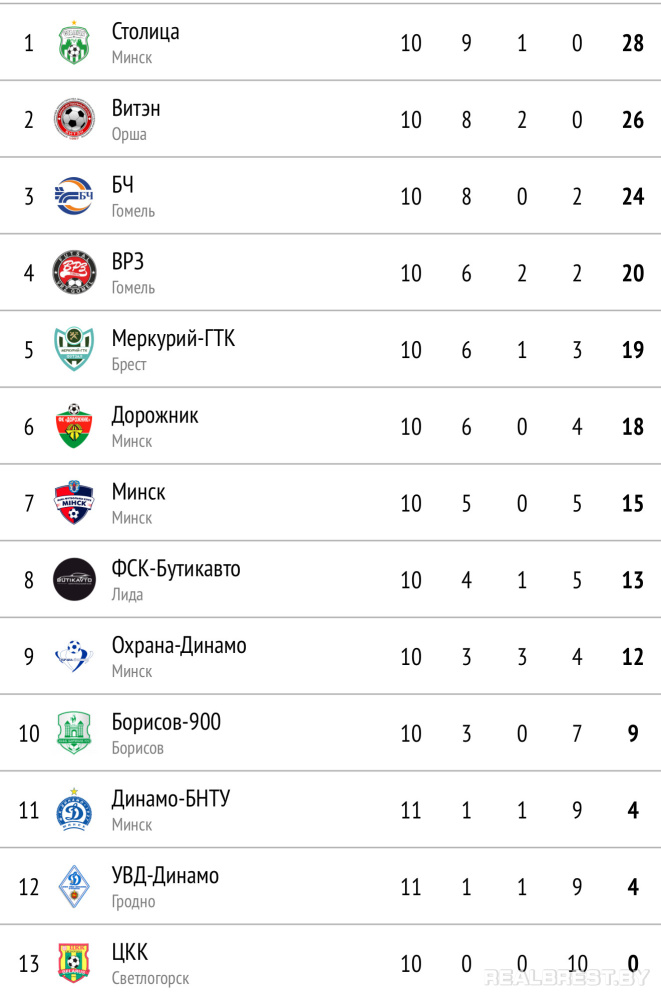
Task: Click the Динамо-БНТУ name text
Action: [x=171, y=799]
